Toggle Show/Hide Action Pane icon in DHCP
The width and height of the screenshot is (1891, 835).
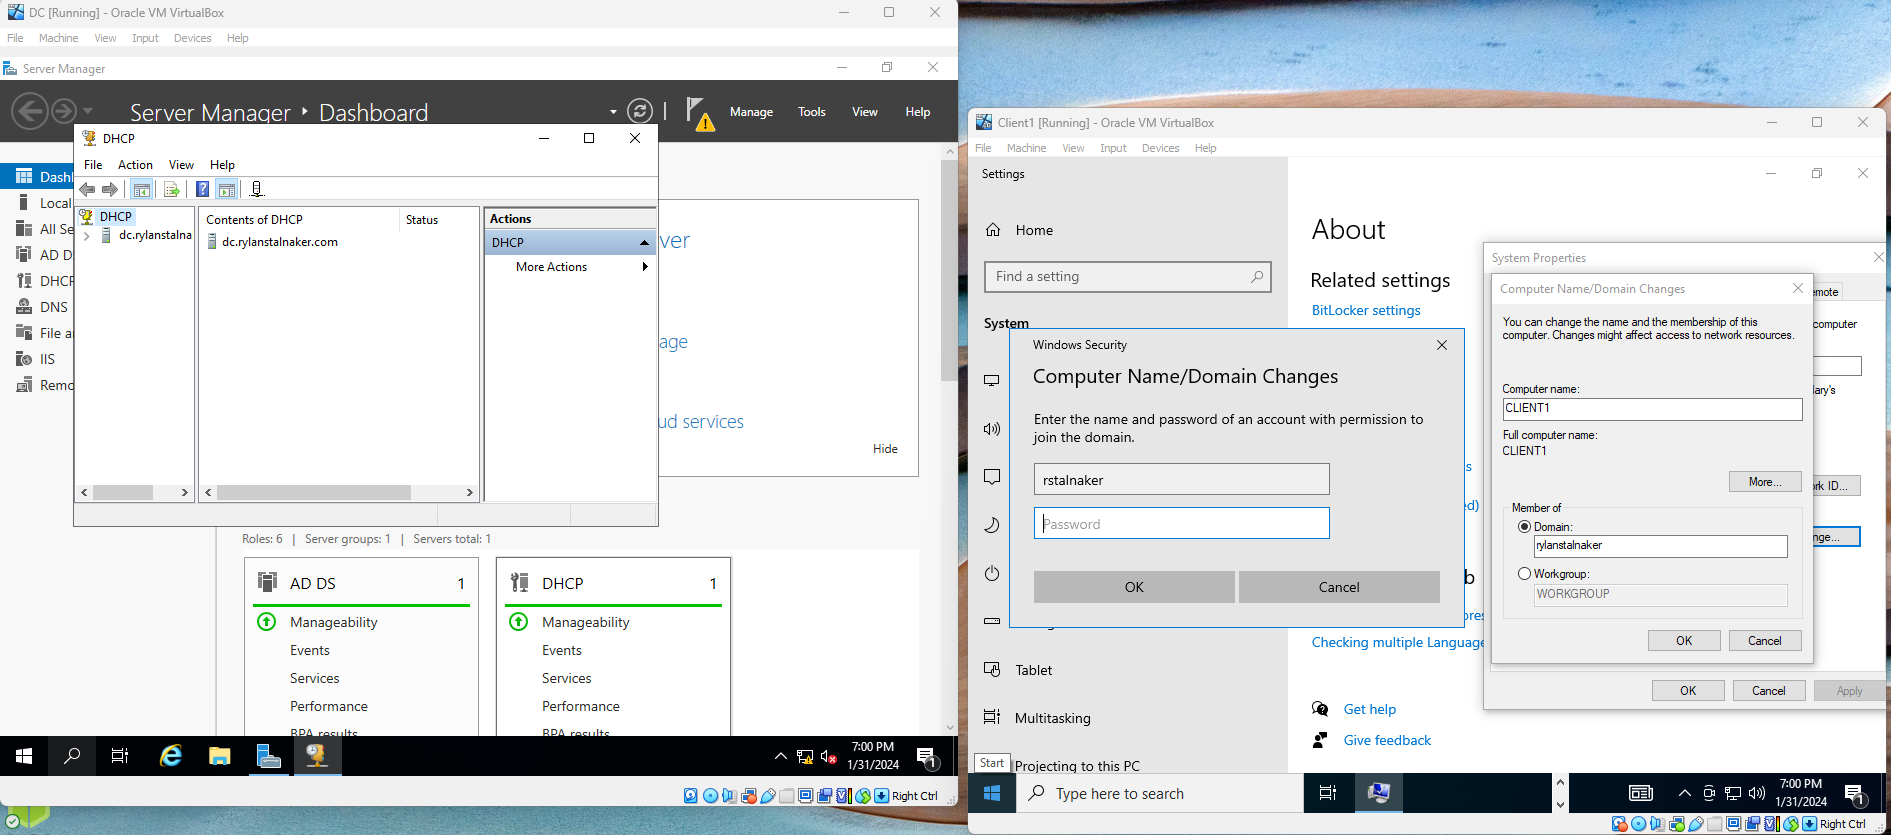coord(227,189)
